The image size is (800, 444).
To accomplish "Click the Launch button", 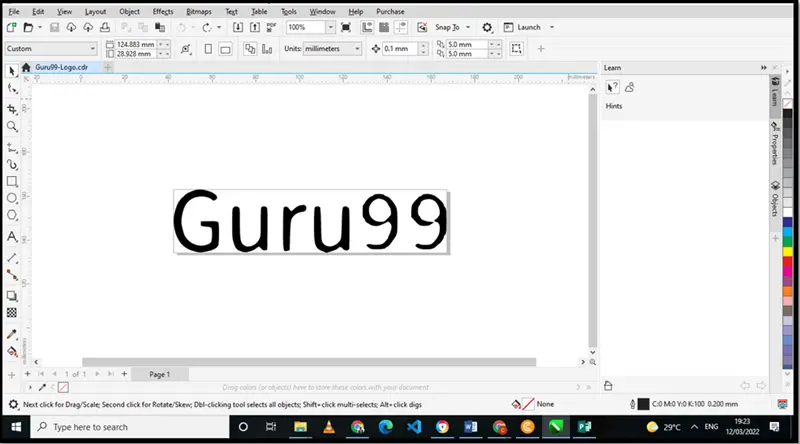I will (522, 28).
